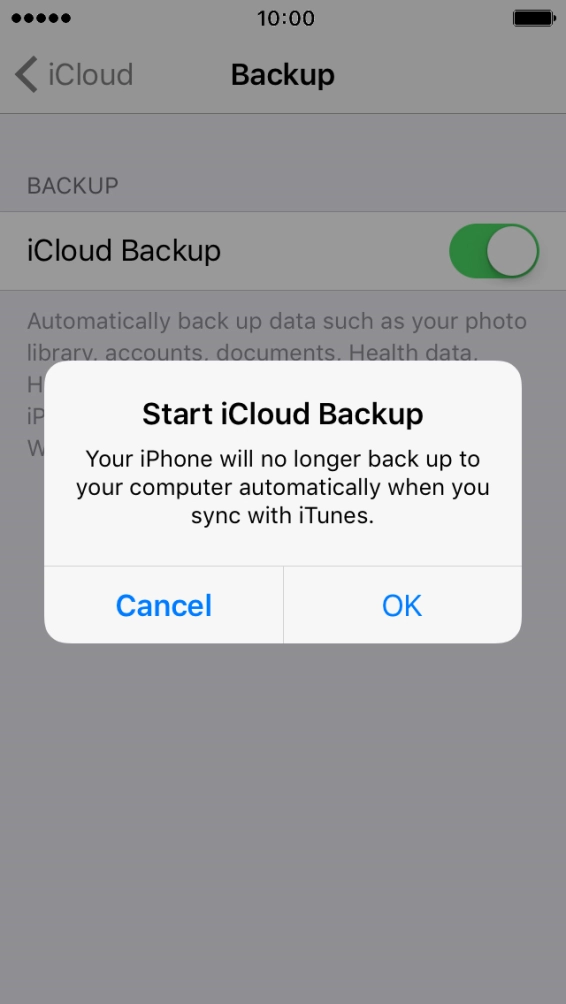This screenshot has width=566, height=1004.
Task: Confirm the backup dialog with OK
Action: (x=402, y=605)
